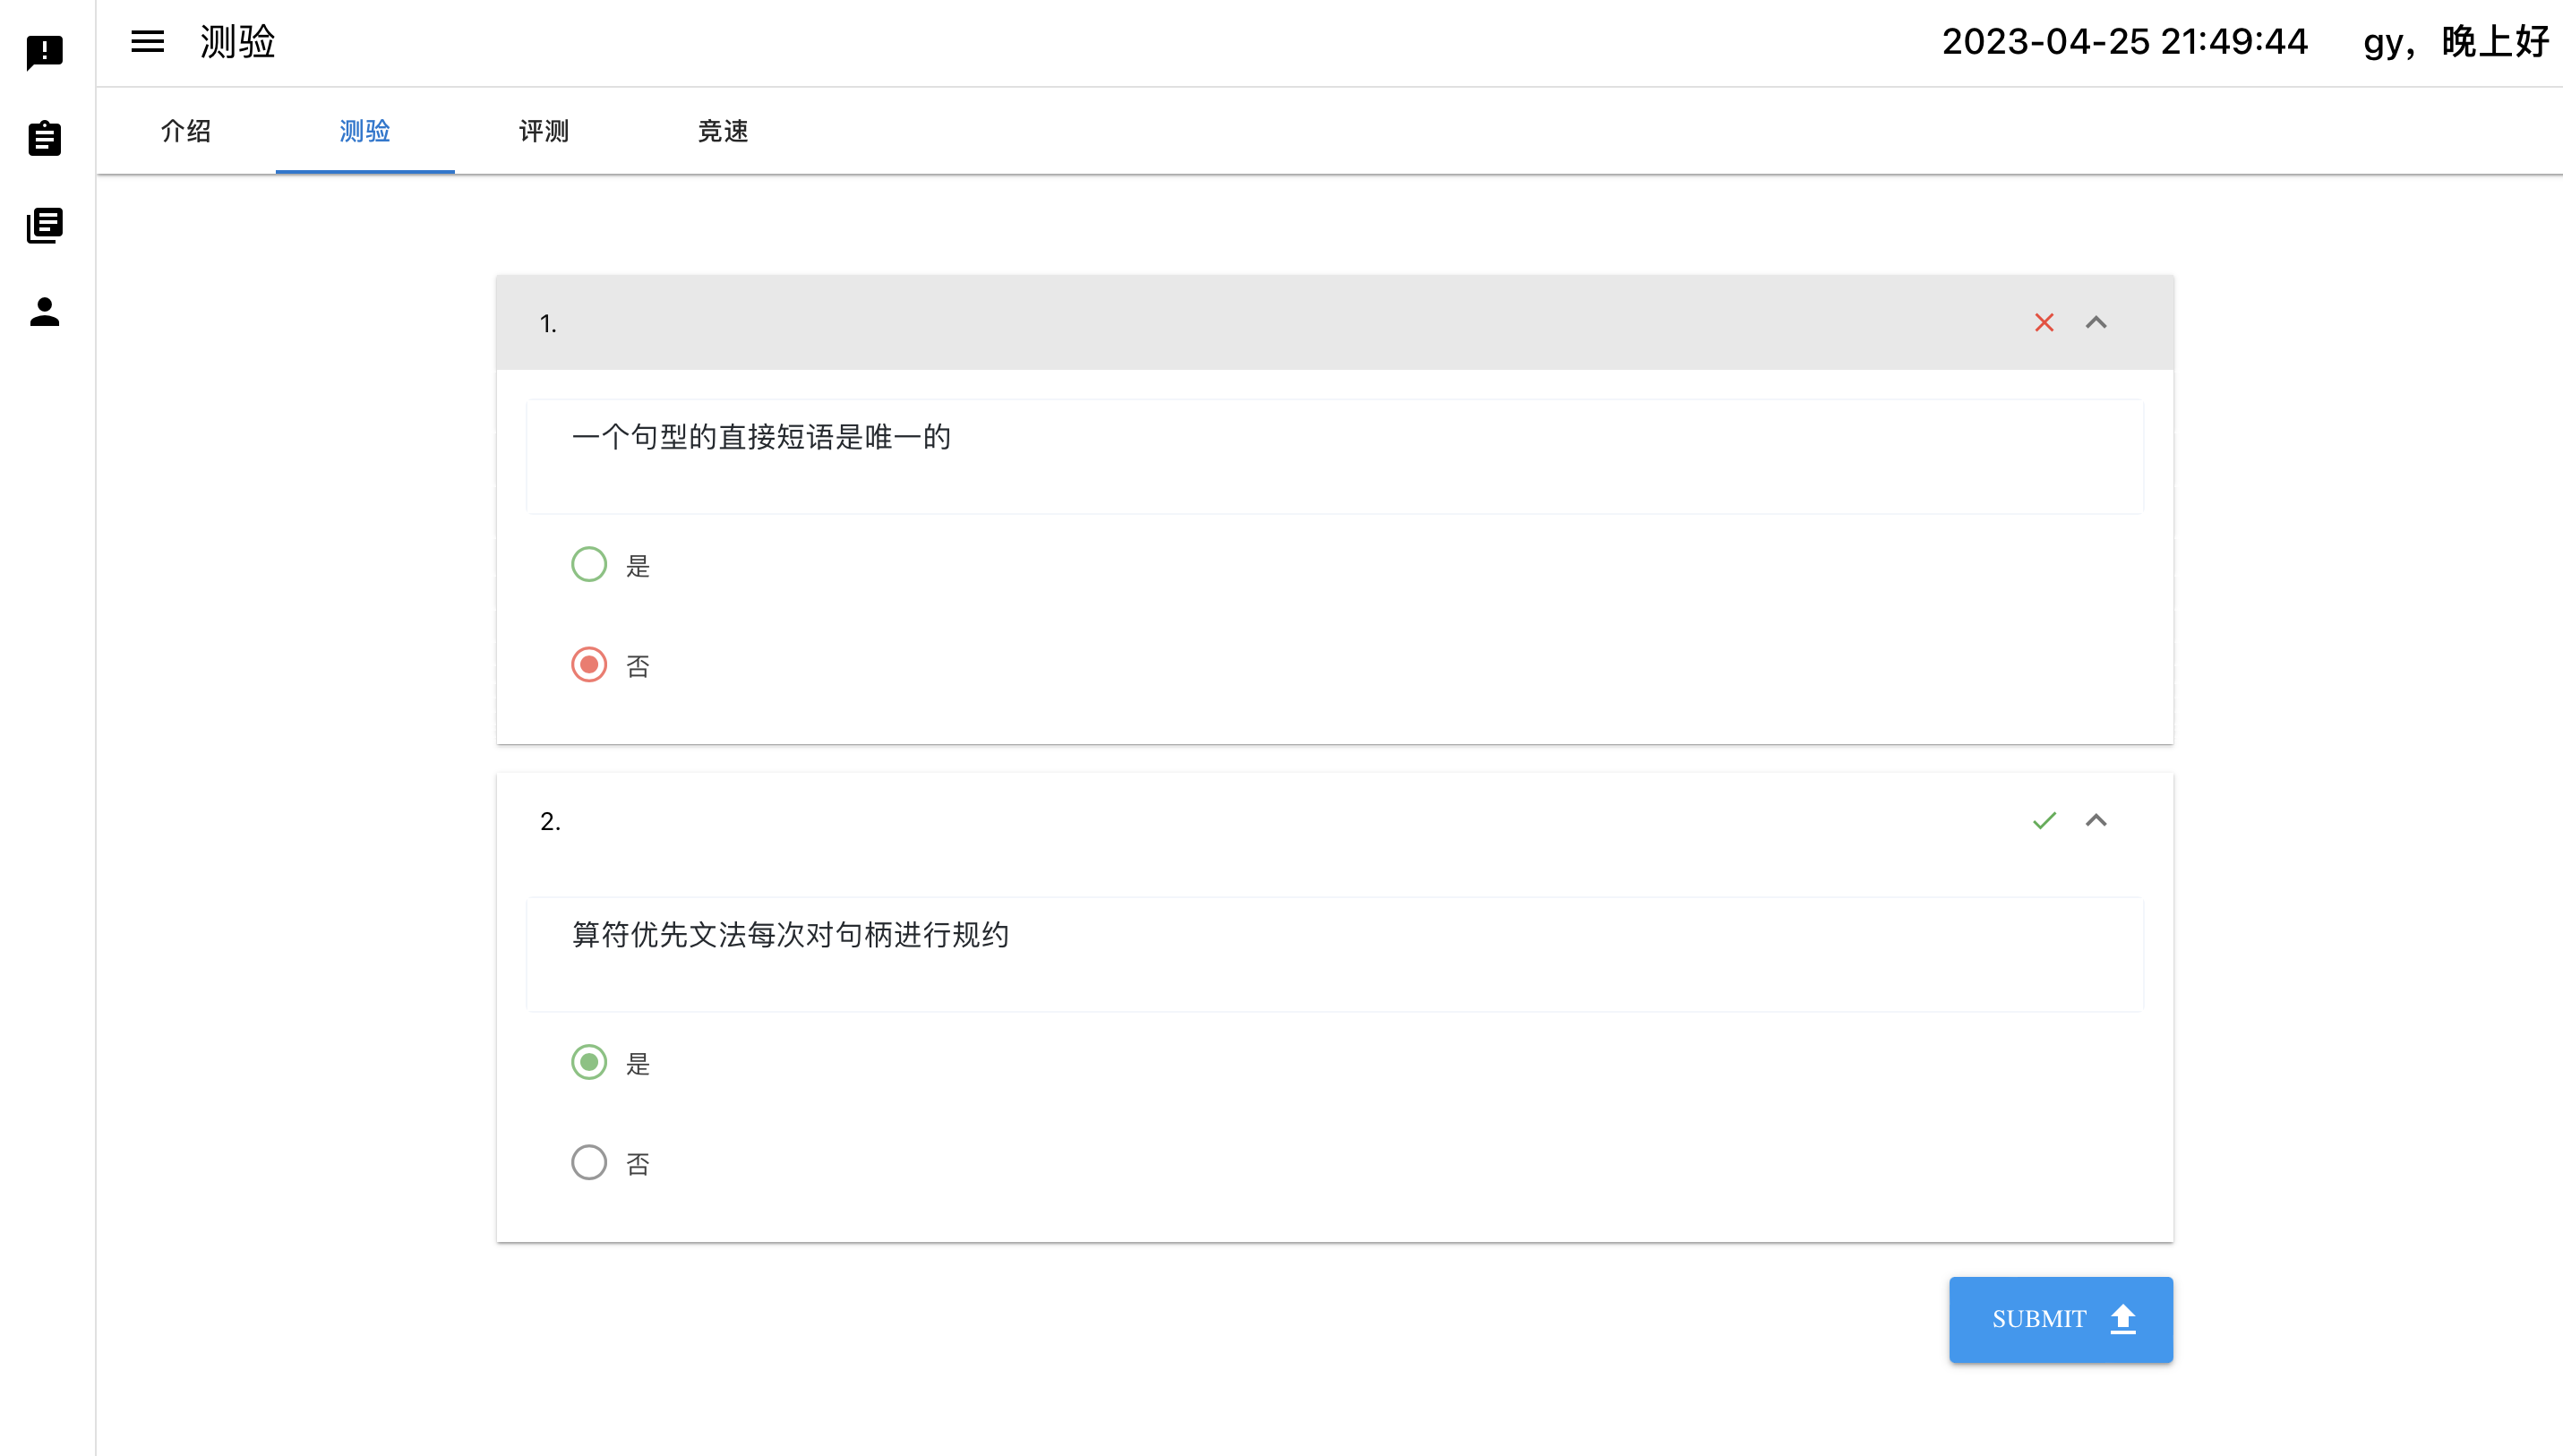Click the library books sidebar icon

(44, 226)
